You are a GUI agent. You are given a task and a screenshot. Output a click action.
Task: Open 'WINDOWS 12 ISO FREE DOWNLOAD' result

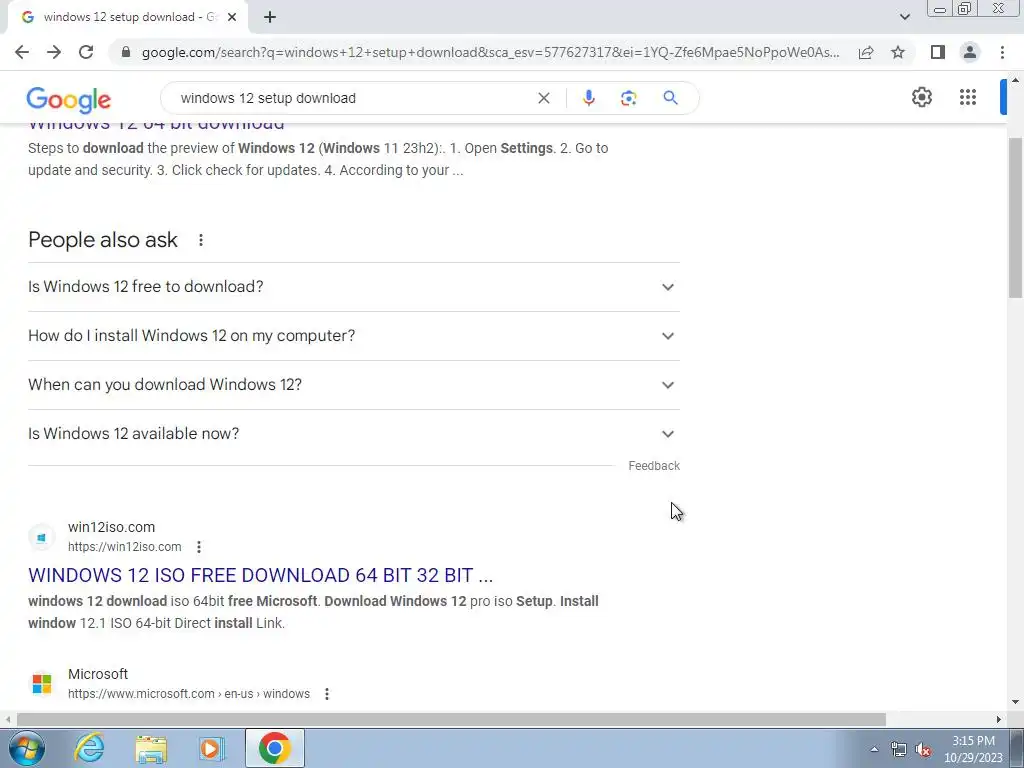[x=261, y=575]
